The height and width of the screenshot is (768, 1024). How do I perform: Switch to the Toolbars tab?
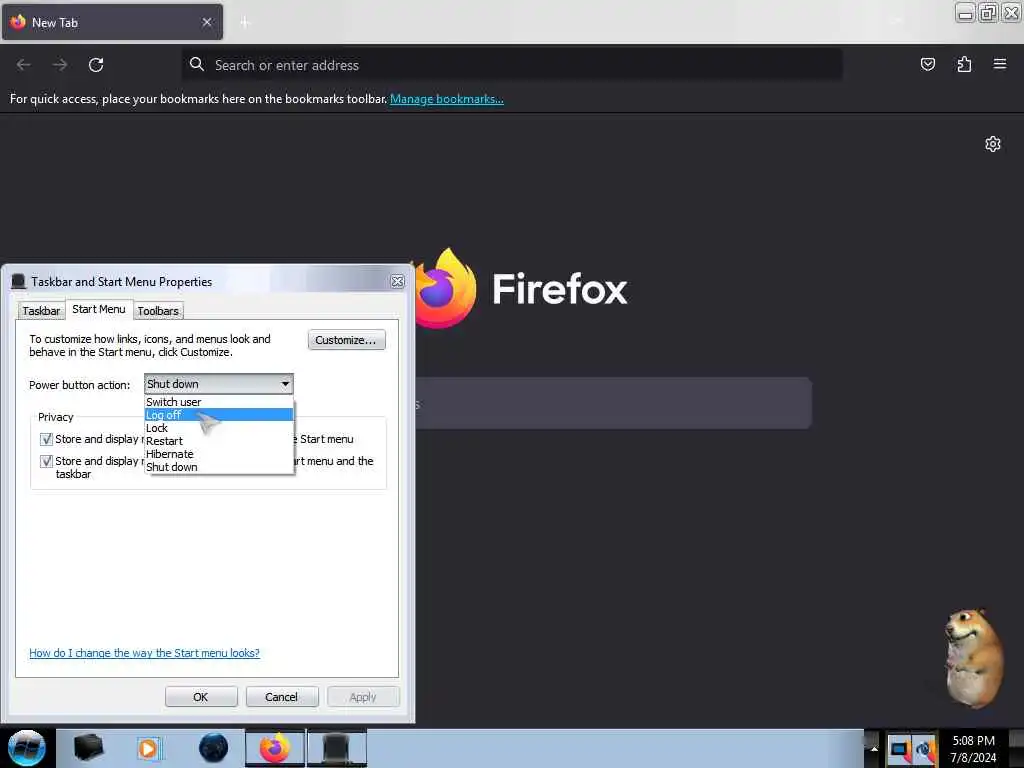(x=158, y=311)
